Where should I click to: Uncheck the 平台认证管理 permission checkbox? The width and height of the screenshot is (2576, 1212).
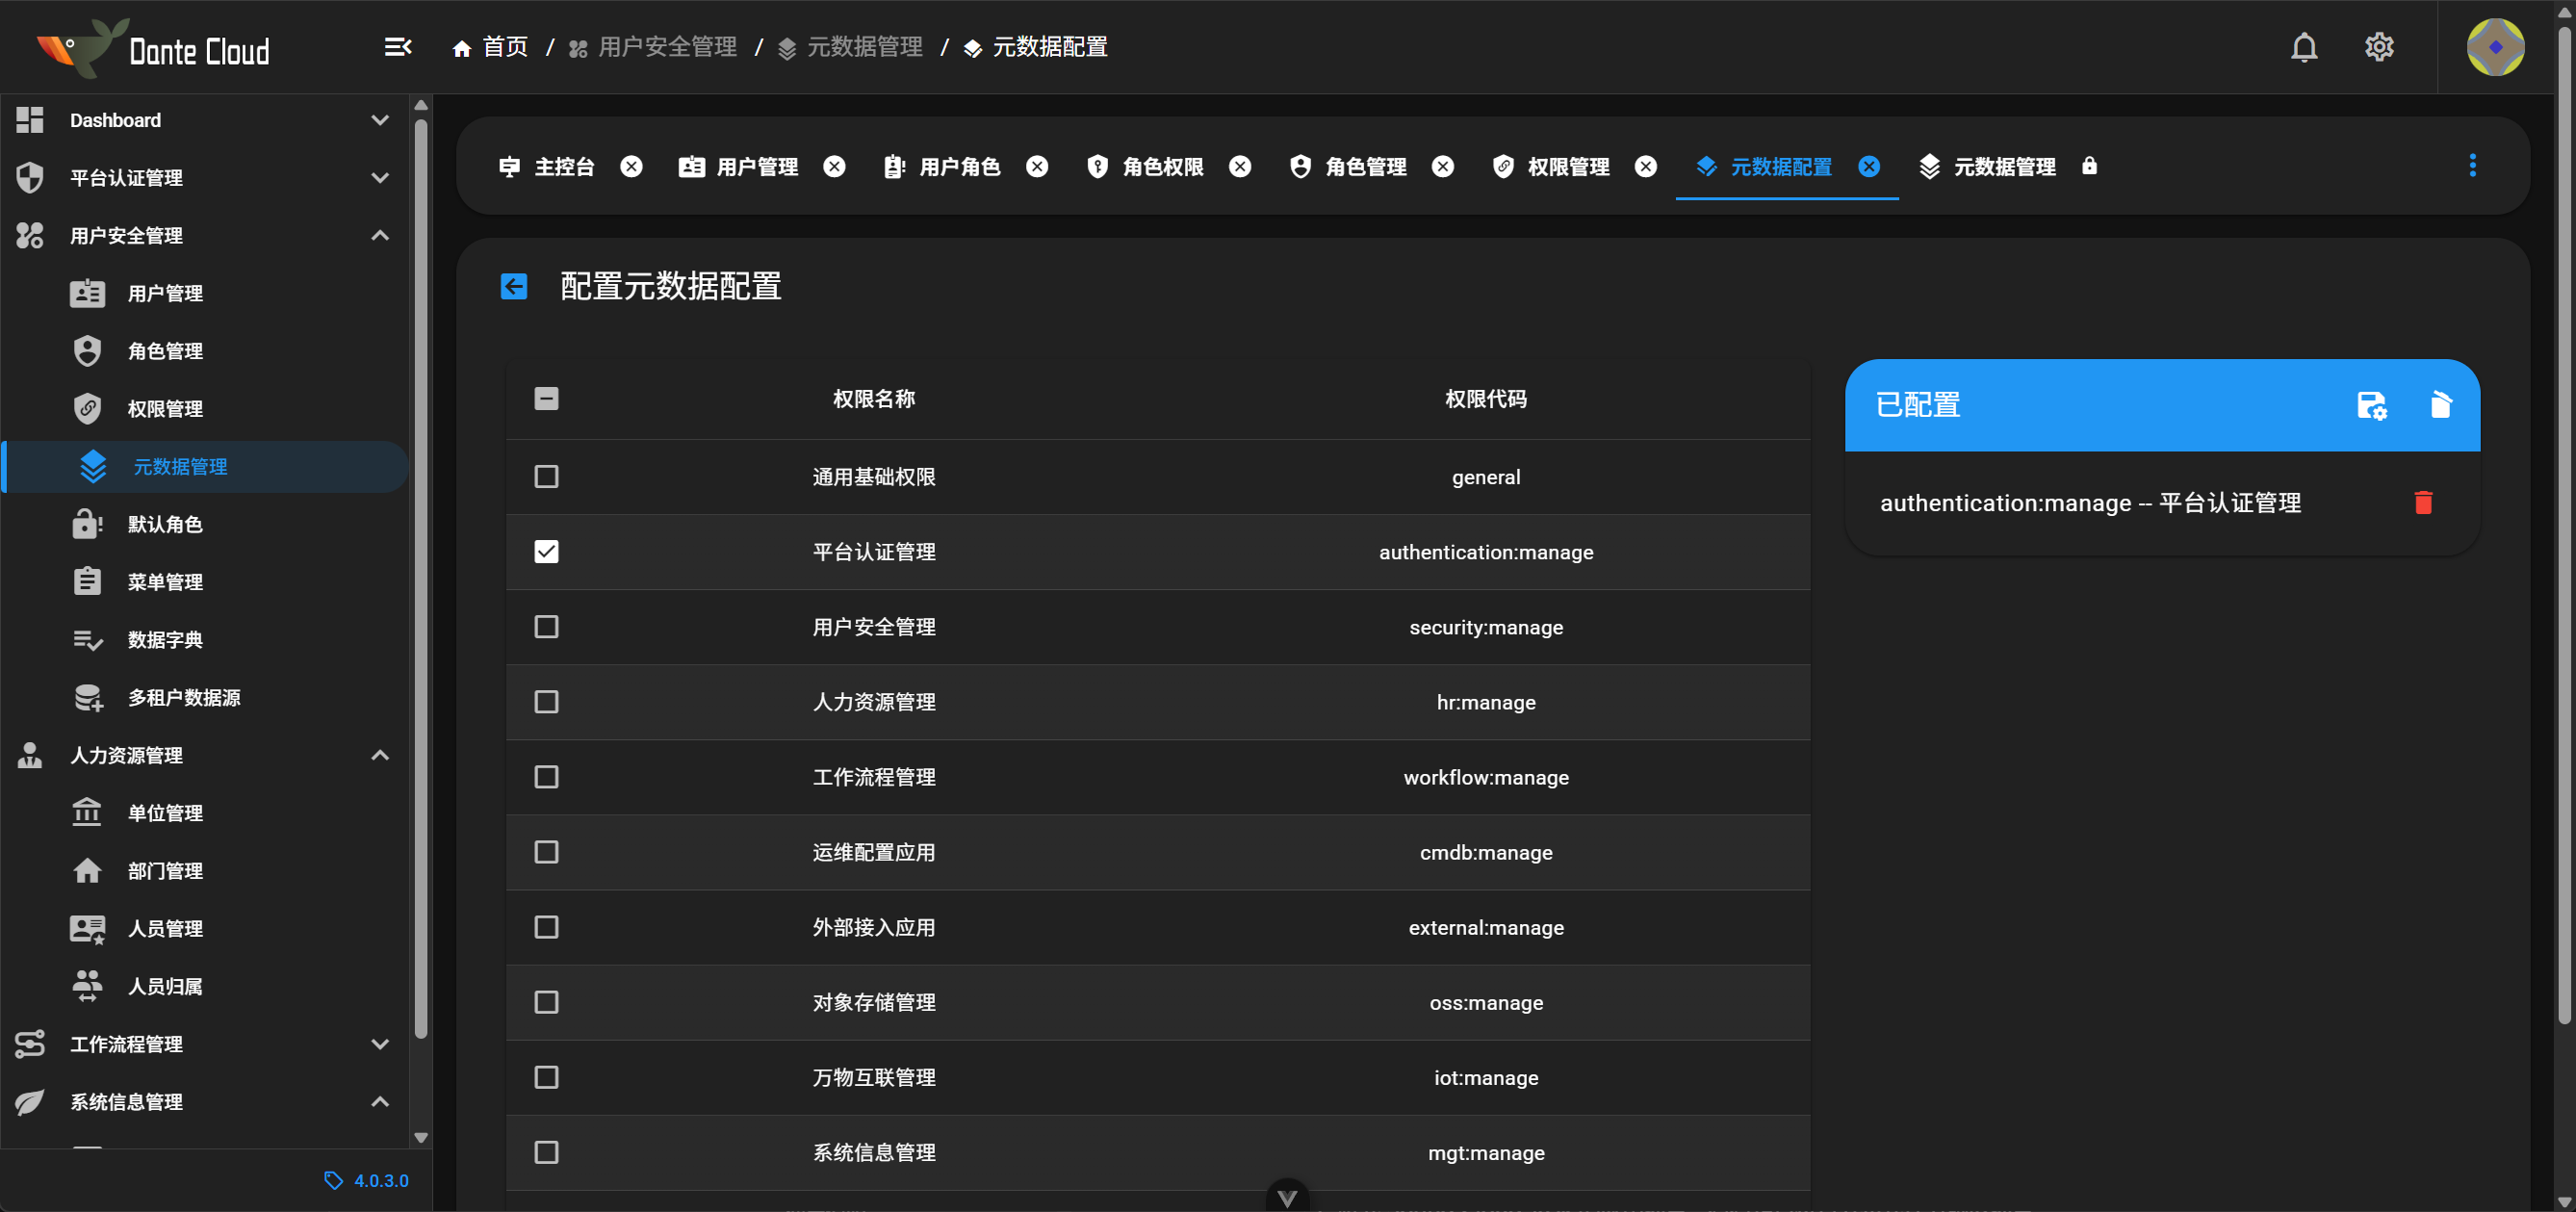click(546, 551)
